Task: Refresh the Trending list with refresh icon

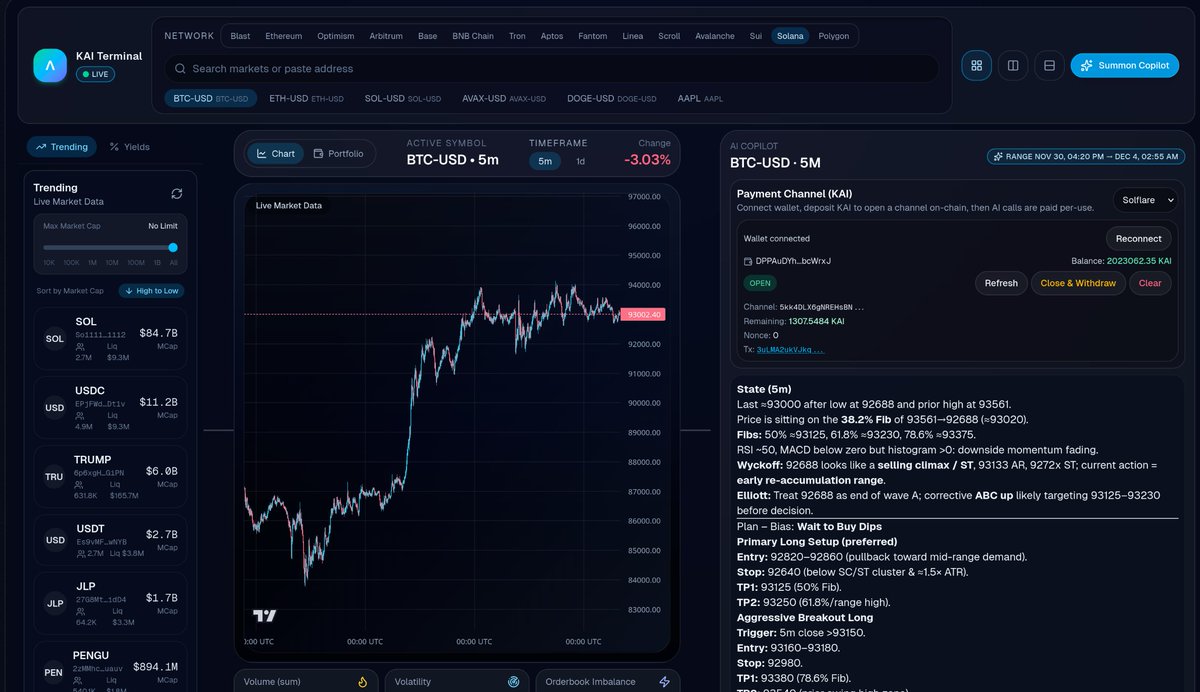Action: coord(177,193)
